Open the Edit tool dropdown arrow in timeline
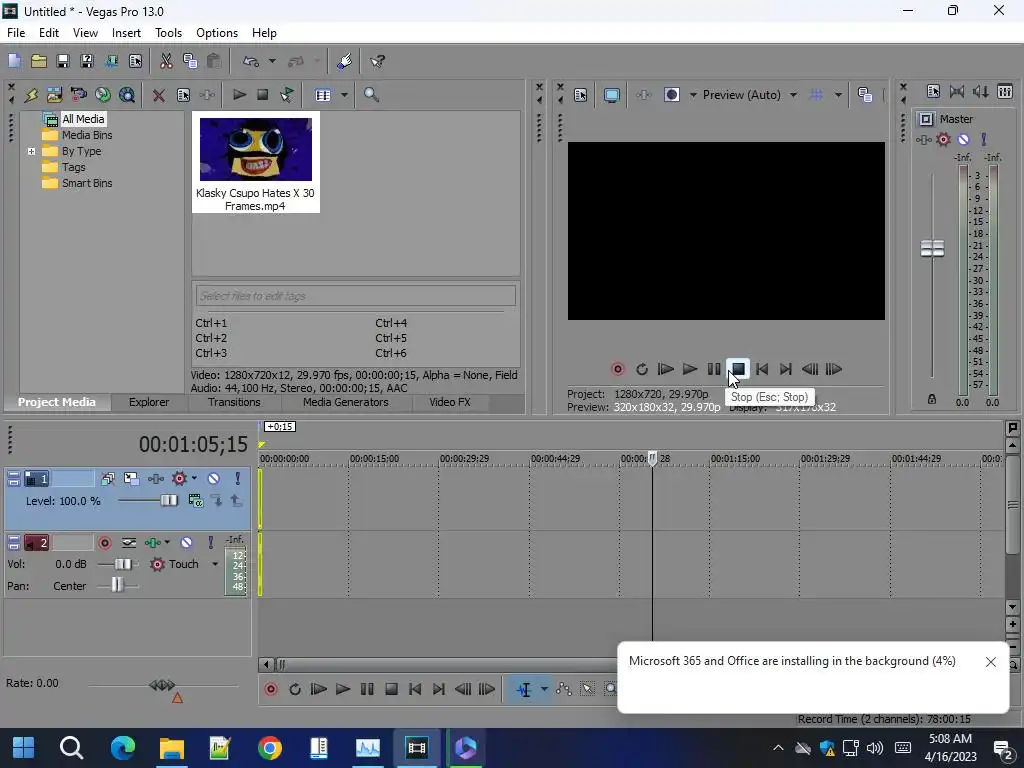This screenshot has width=1024, height=768. pos(544,690)
